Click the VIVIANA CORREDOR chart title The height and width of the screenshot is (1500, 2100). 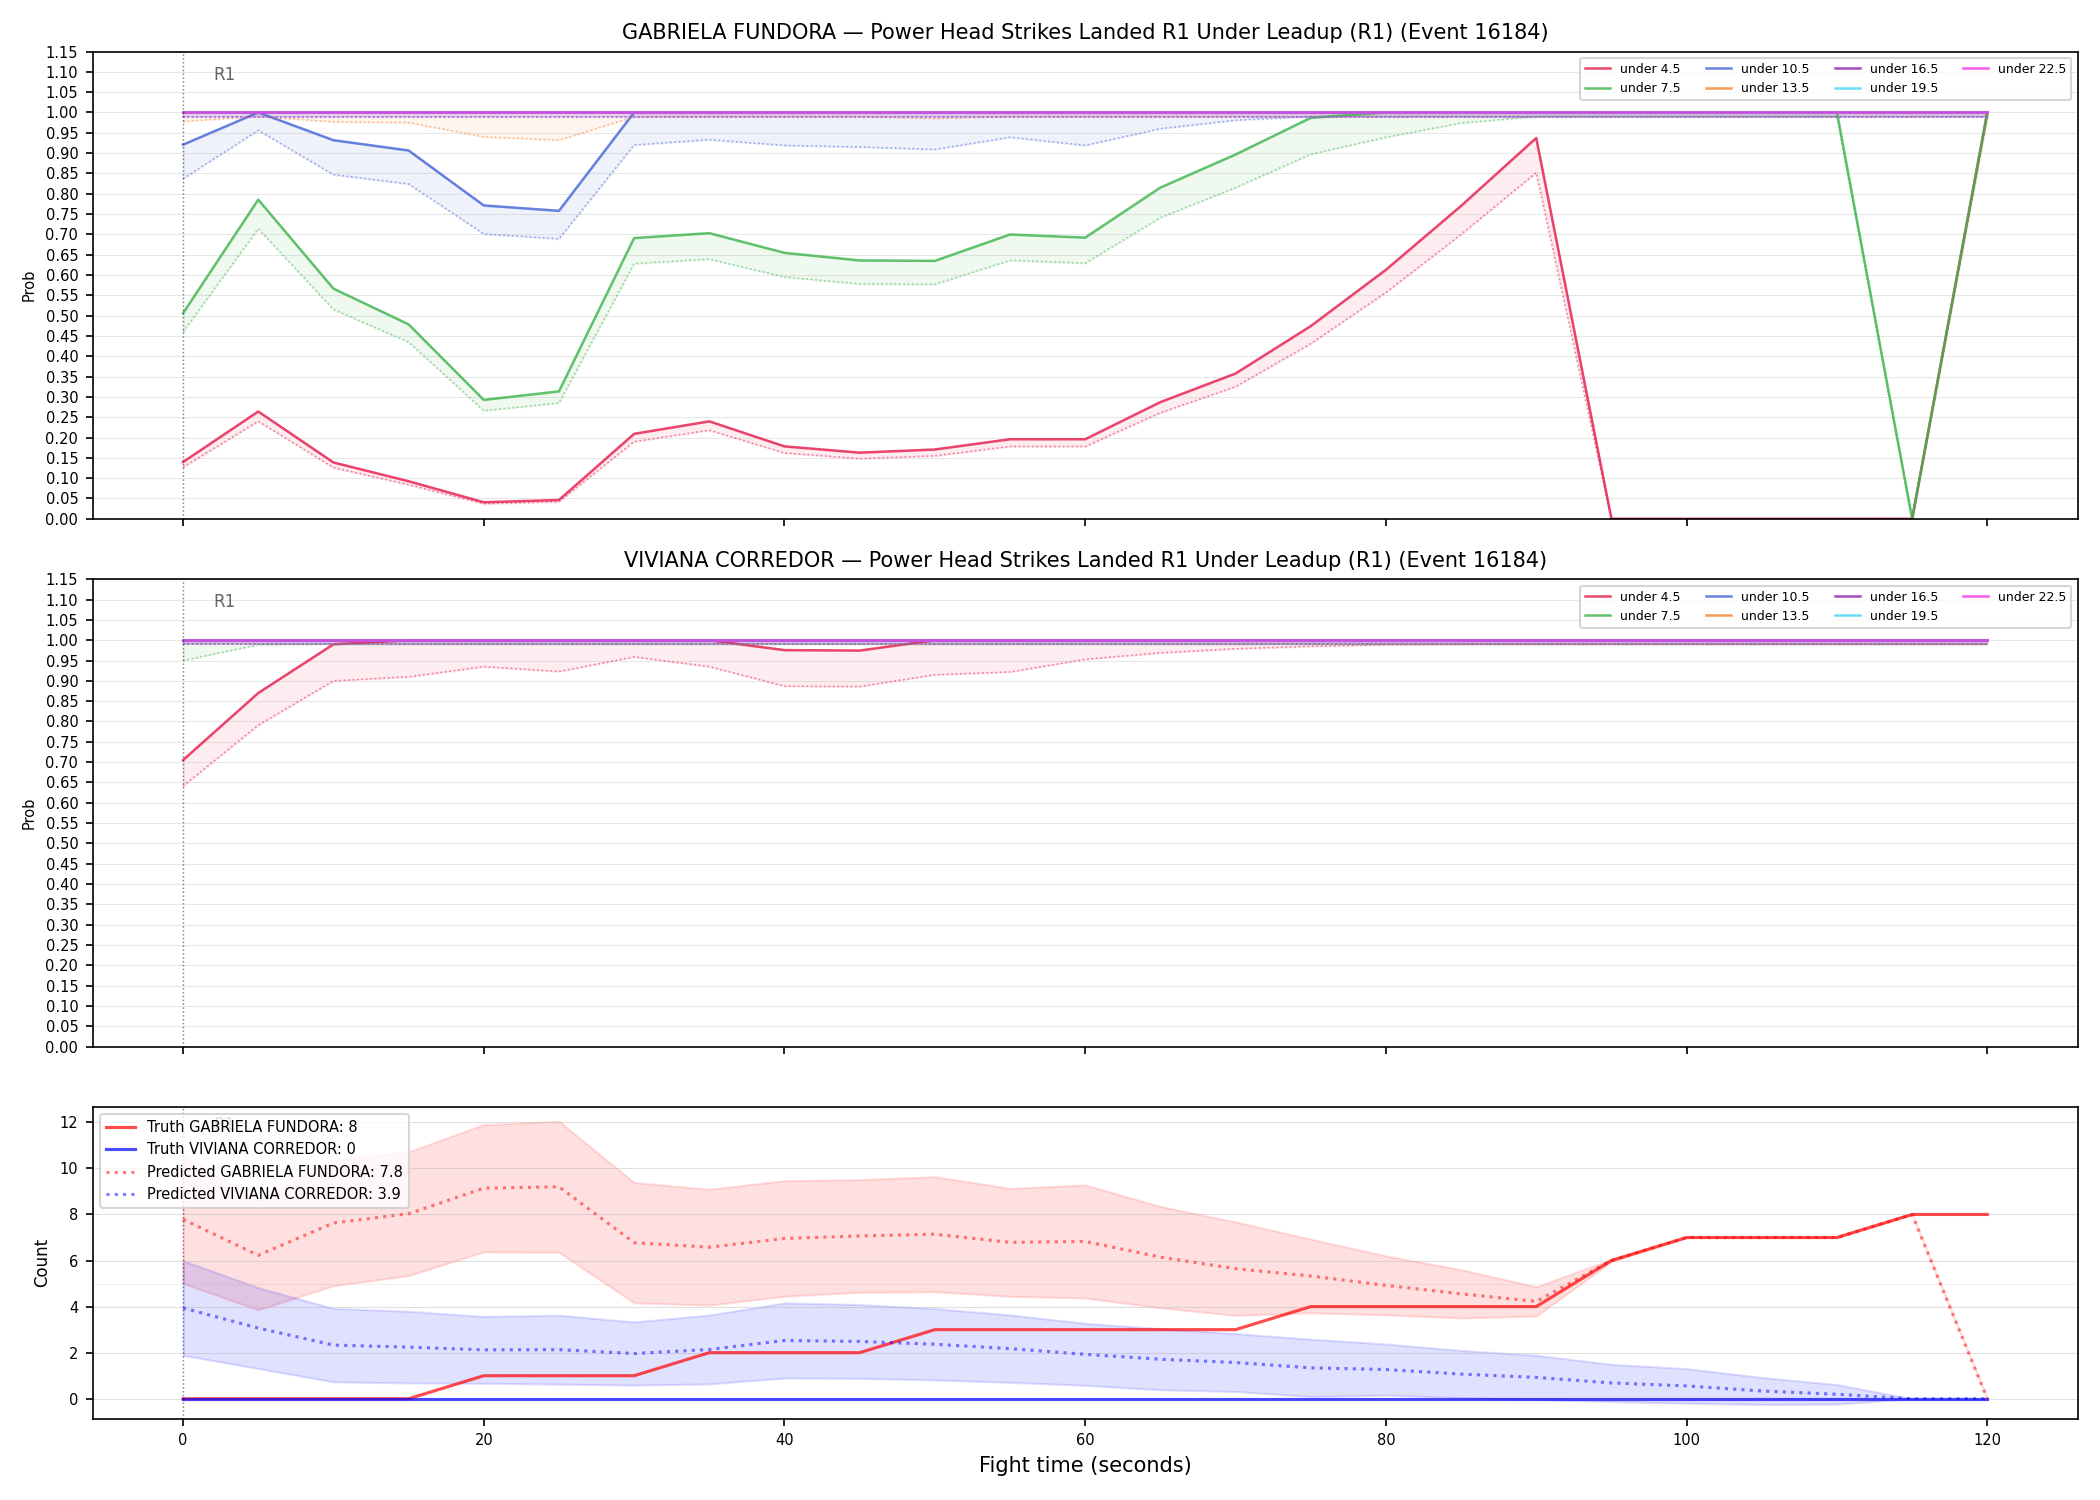coord(1085,560)
